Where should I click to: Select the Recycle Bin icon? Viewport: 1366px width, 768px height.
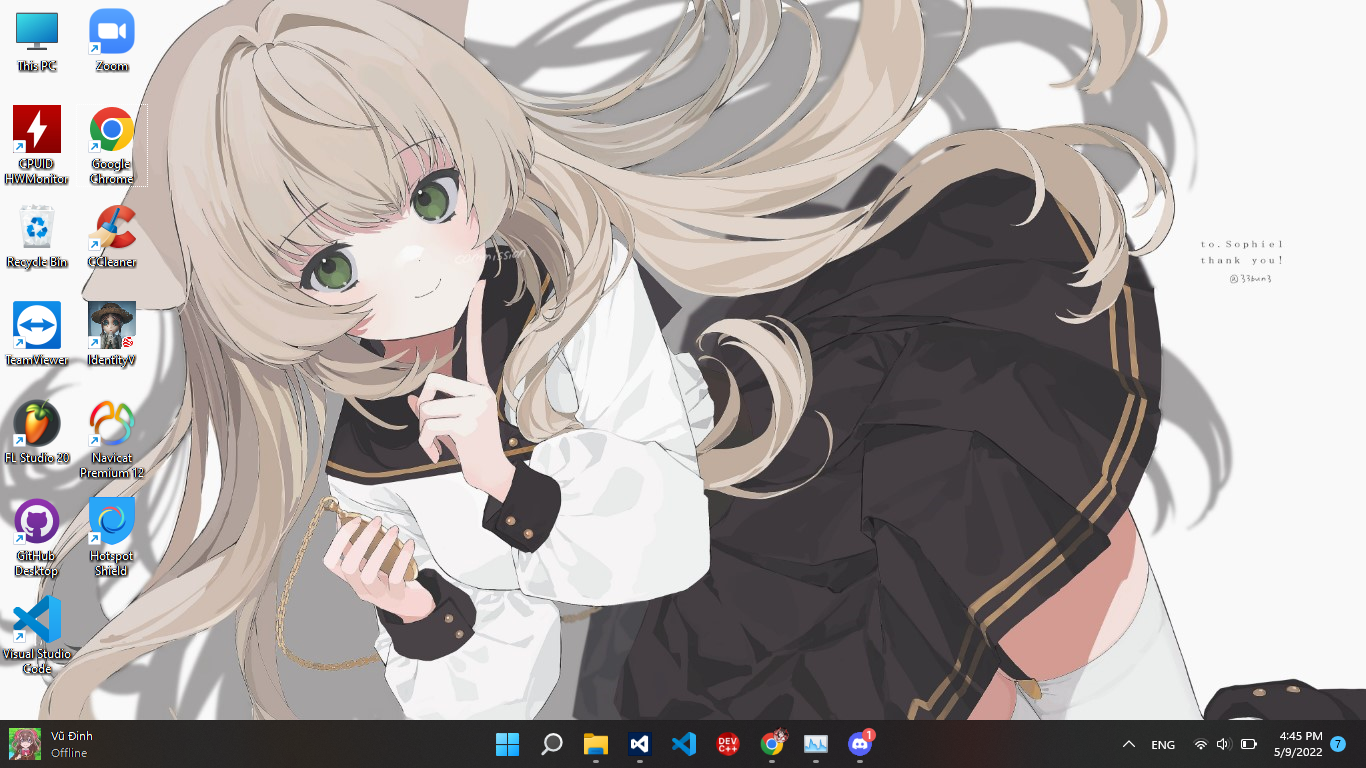[37, 236]
